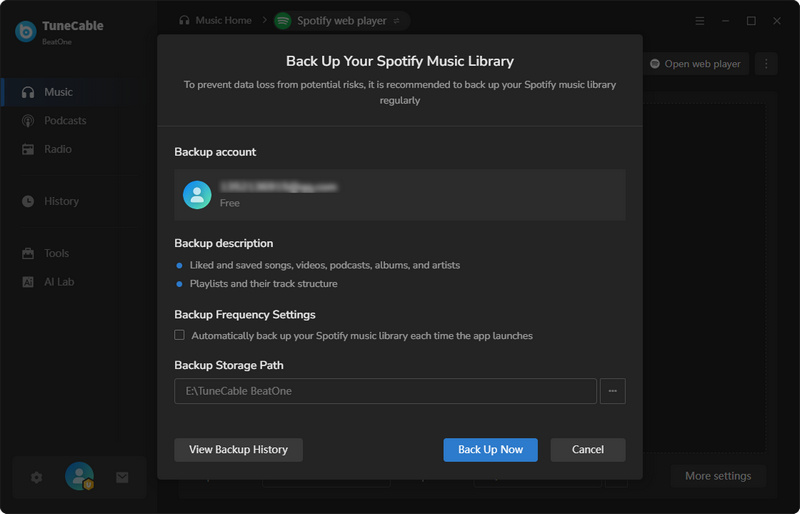Click the Spotify logo icon in breadcrumb
Screen dimensions: 800x514
coord(283,21)
